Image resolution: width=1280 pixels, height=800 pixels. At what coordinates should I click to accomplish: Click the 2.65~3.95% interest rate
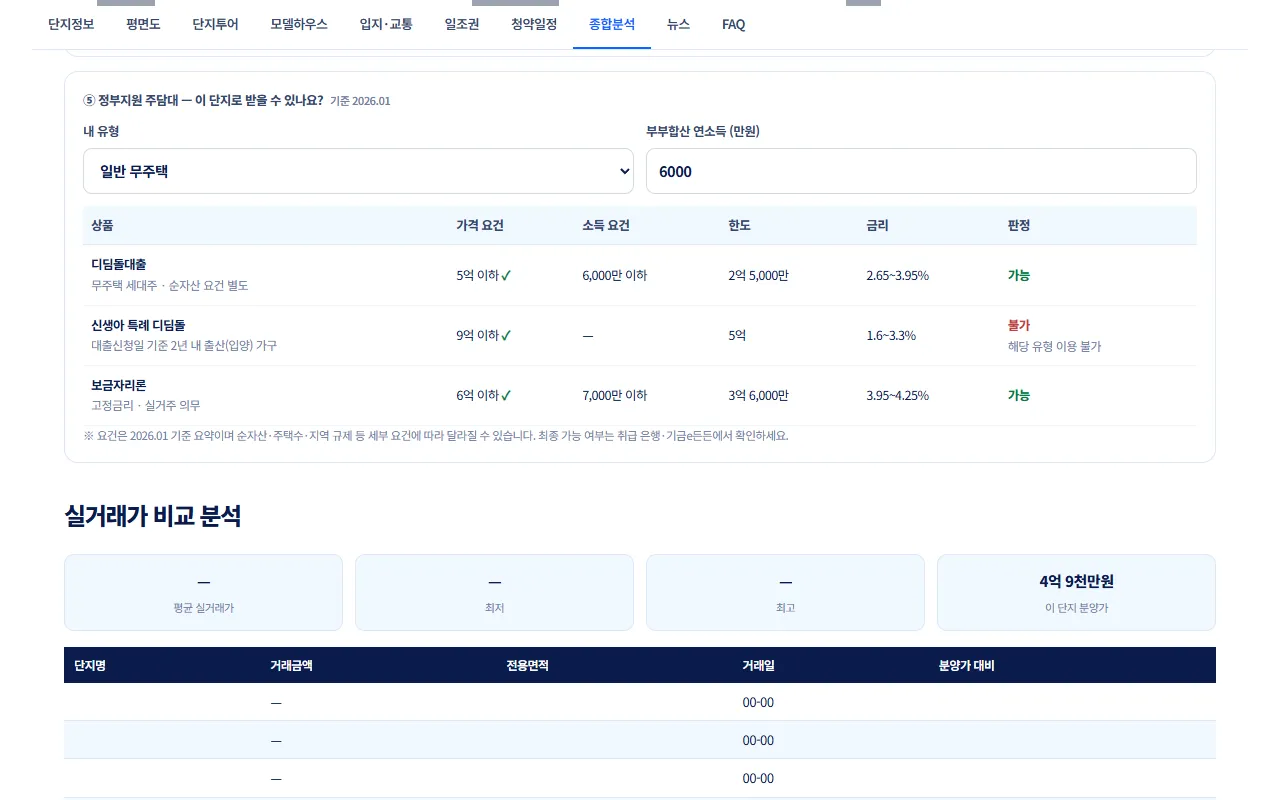[897, 275]
